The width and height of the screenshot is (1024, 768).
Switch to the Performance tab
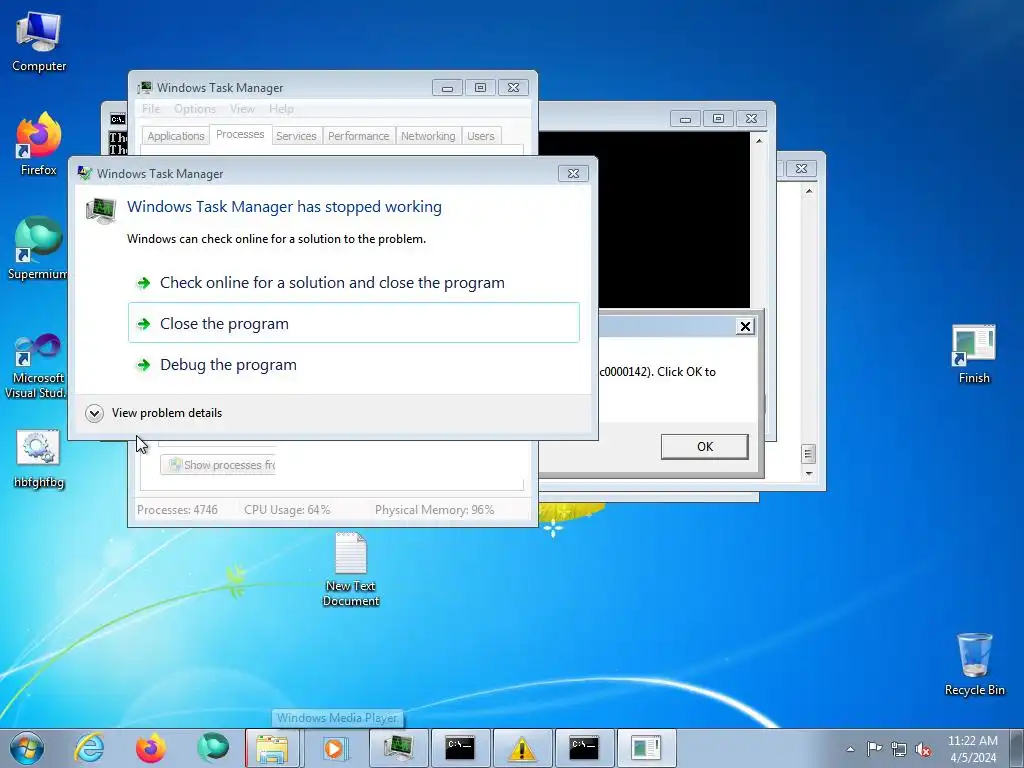[x=358, y=136]
